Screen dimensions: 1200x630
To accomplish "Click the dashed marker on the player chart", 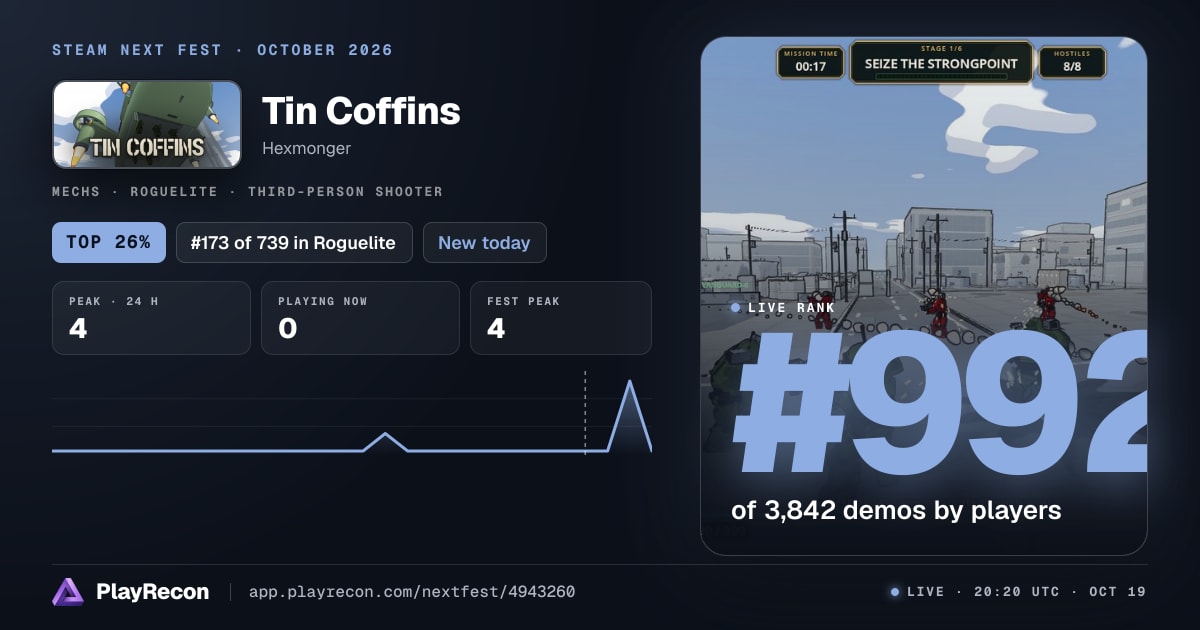I will [585, 413].
